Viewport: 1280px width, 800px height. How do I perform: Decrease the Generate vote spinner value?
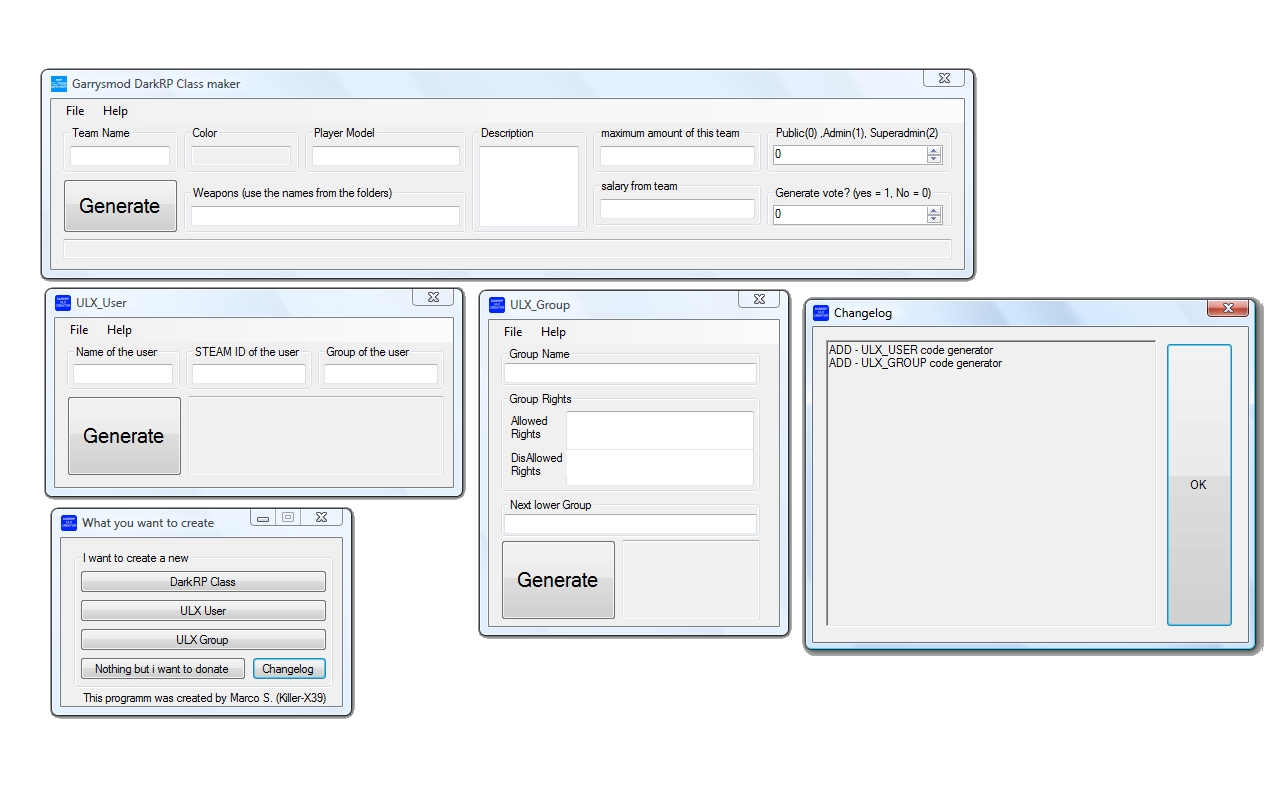(934, 219)
